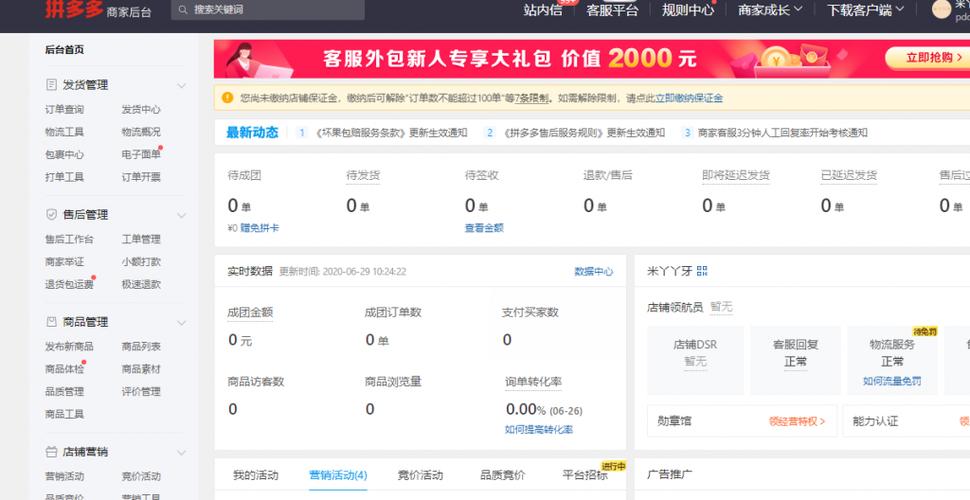Open 订单查询 in sidebar

(64, 110)
